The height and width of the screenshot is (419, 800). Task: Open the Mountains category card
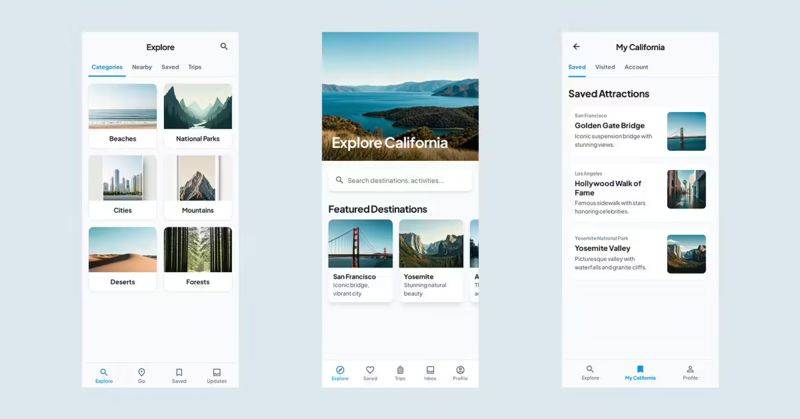coord(198,187)
